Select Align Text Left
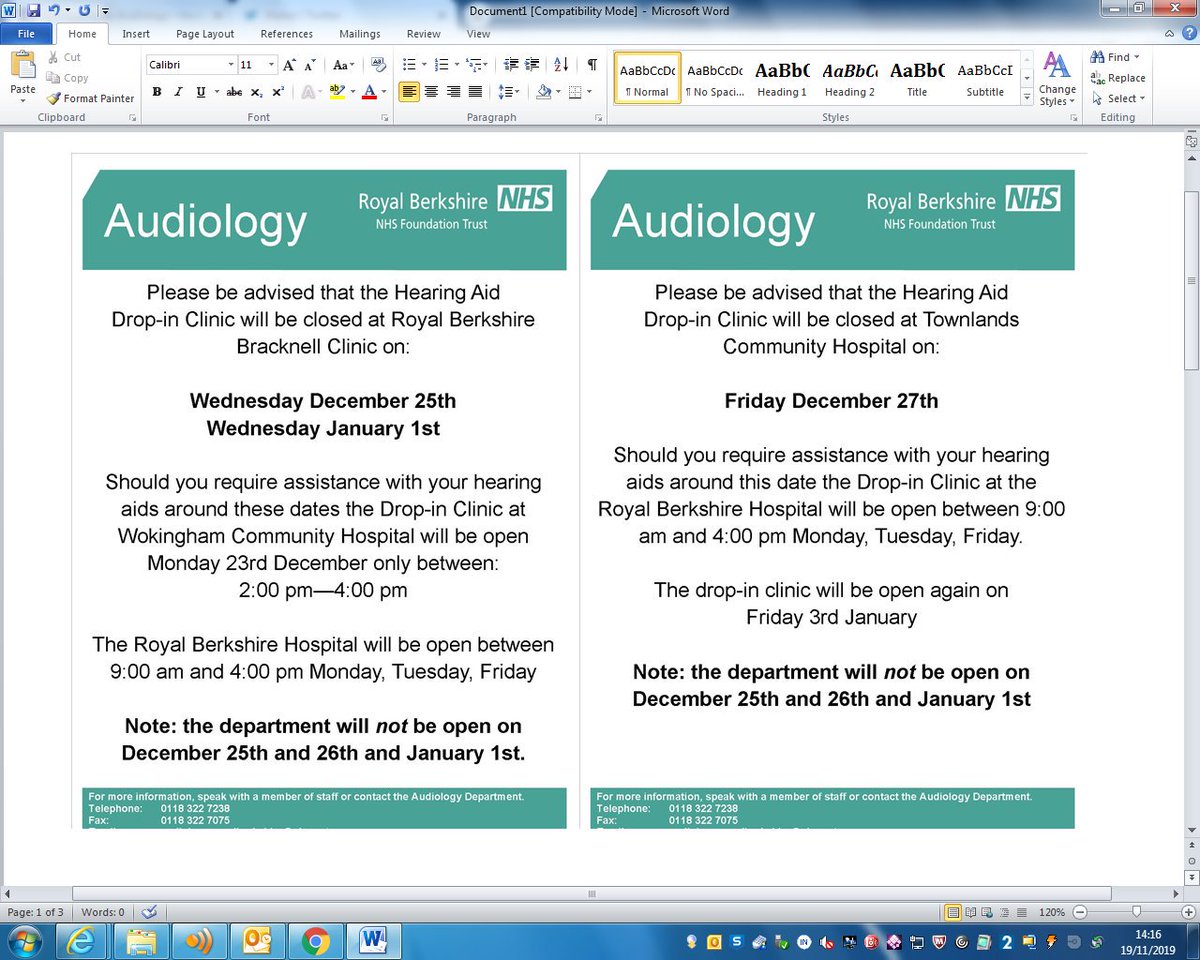 point(409,92)
